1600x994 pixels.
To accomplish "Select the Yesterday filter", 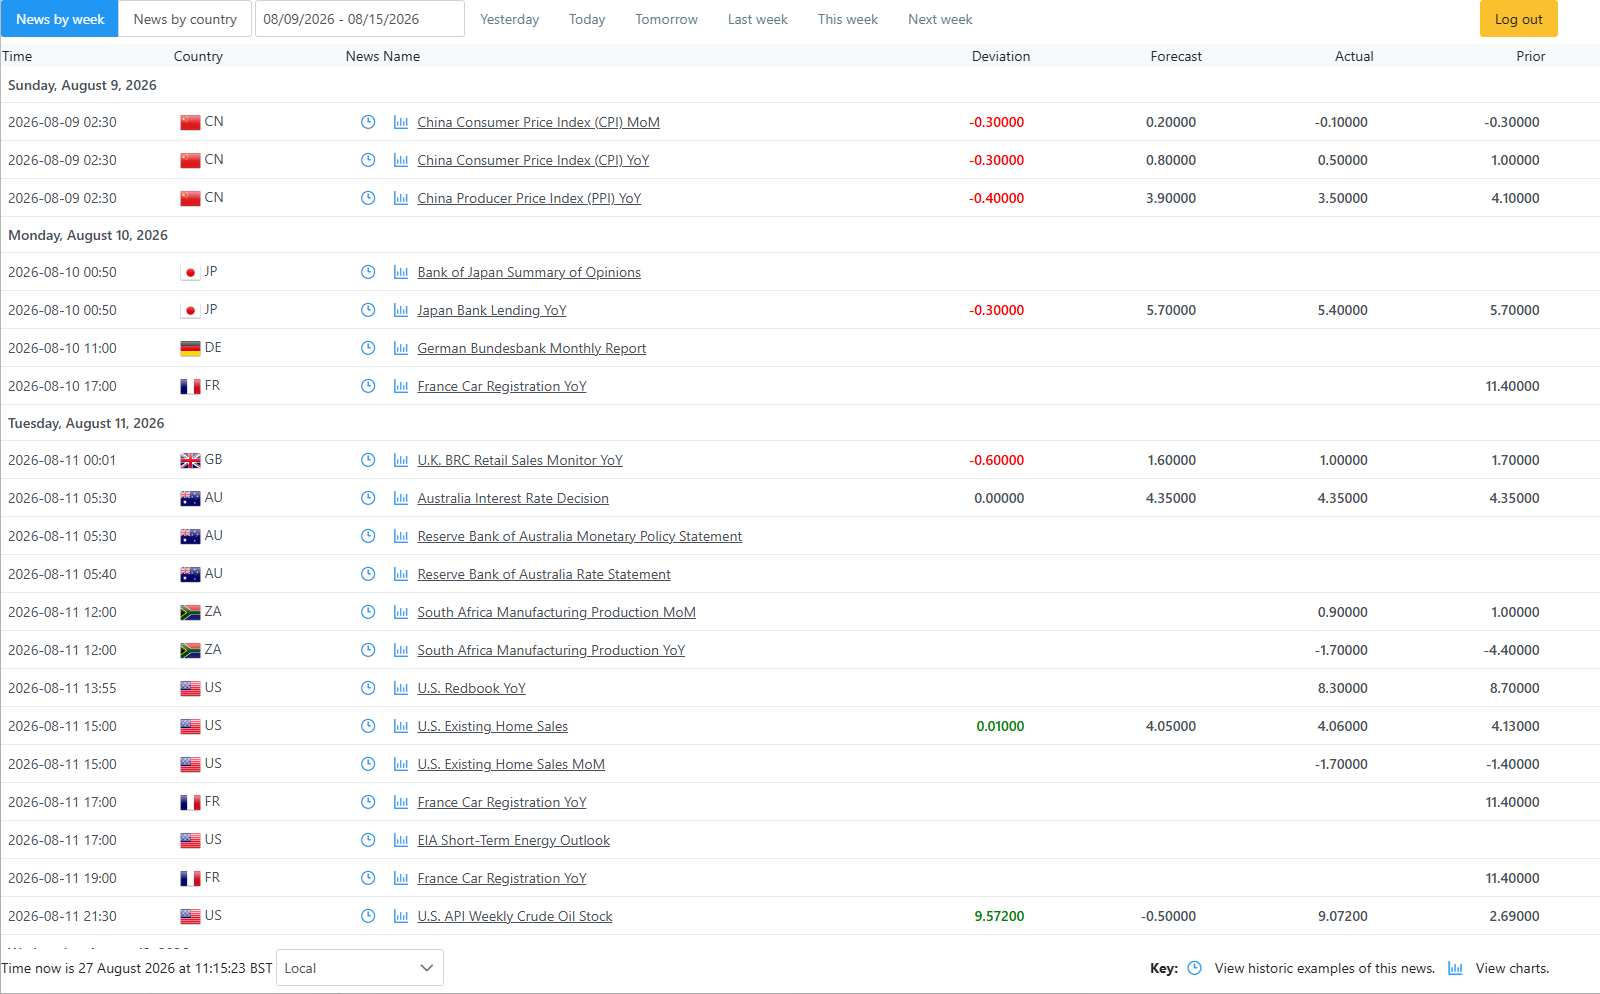I will point(509,19).
